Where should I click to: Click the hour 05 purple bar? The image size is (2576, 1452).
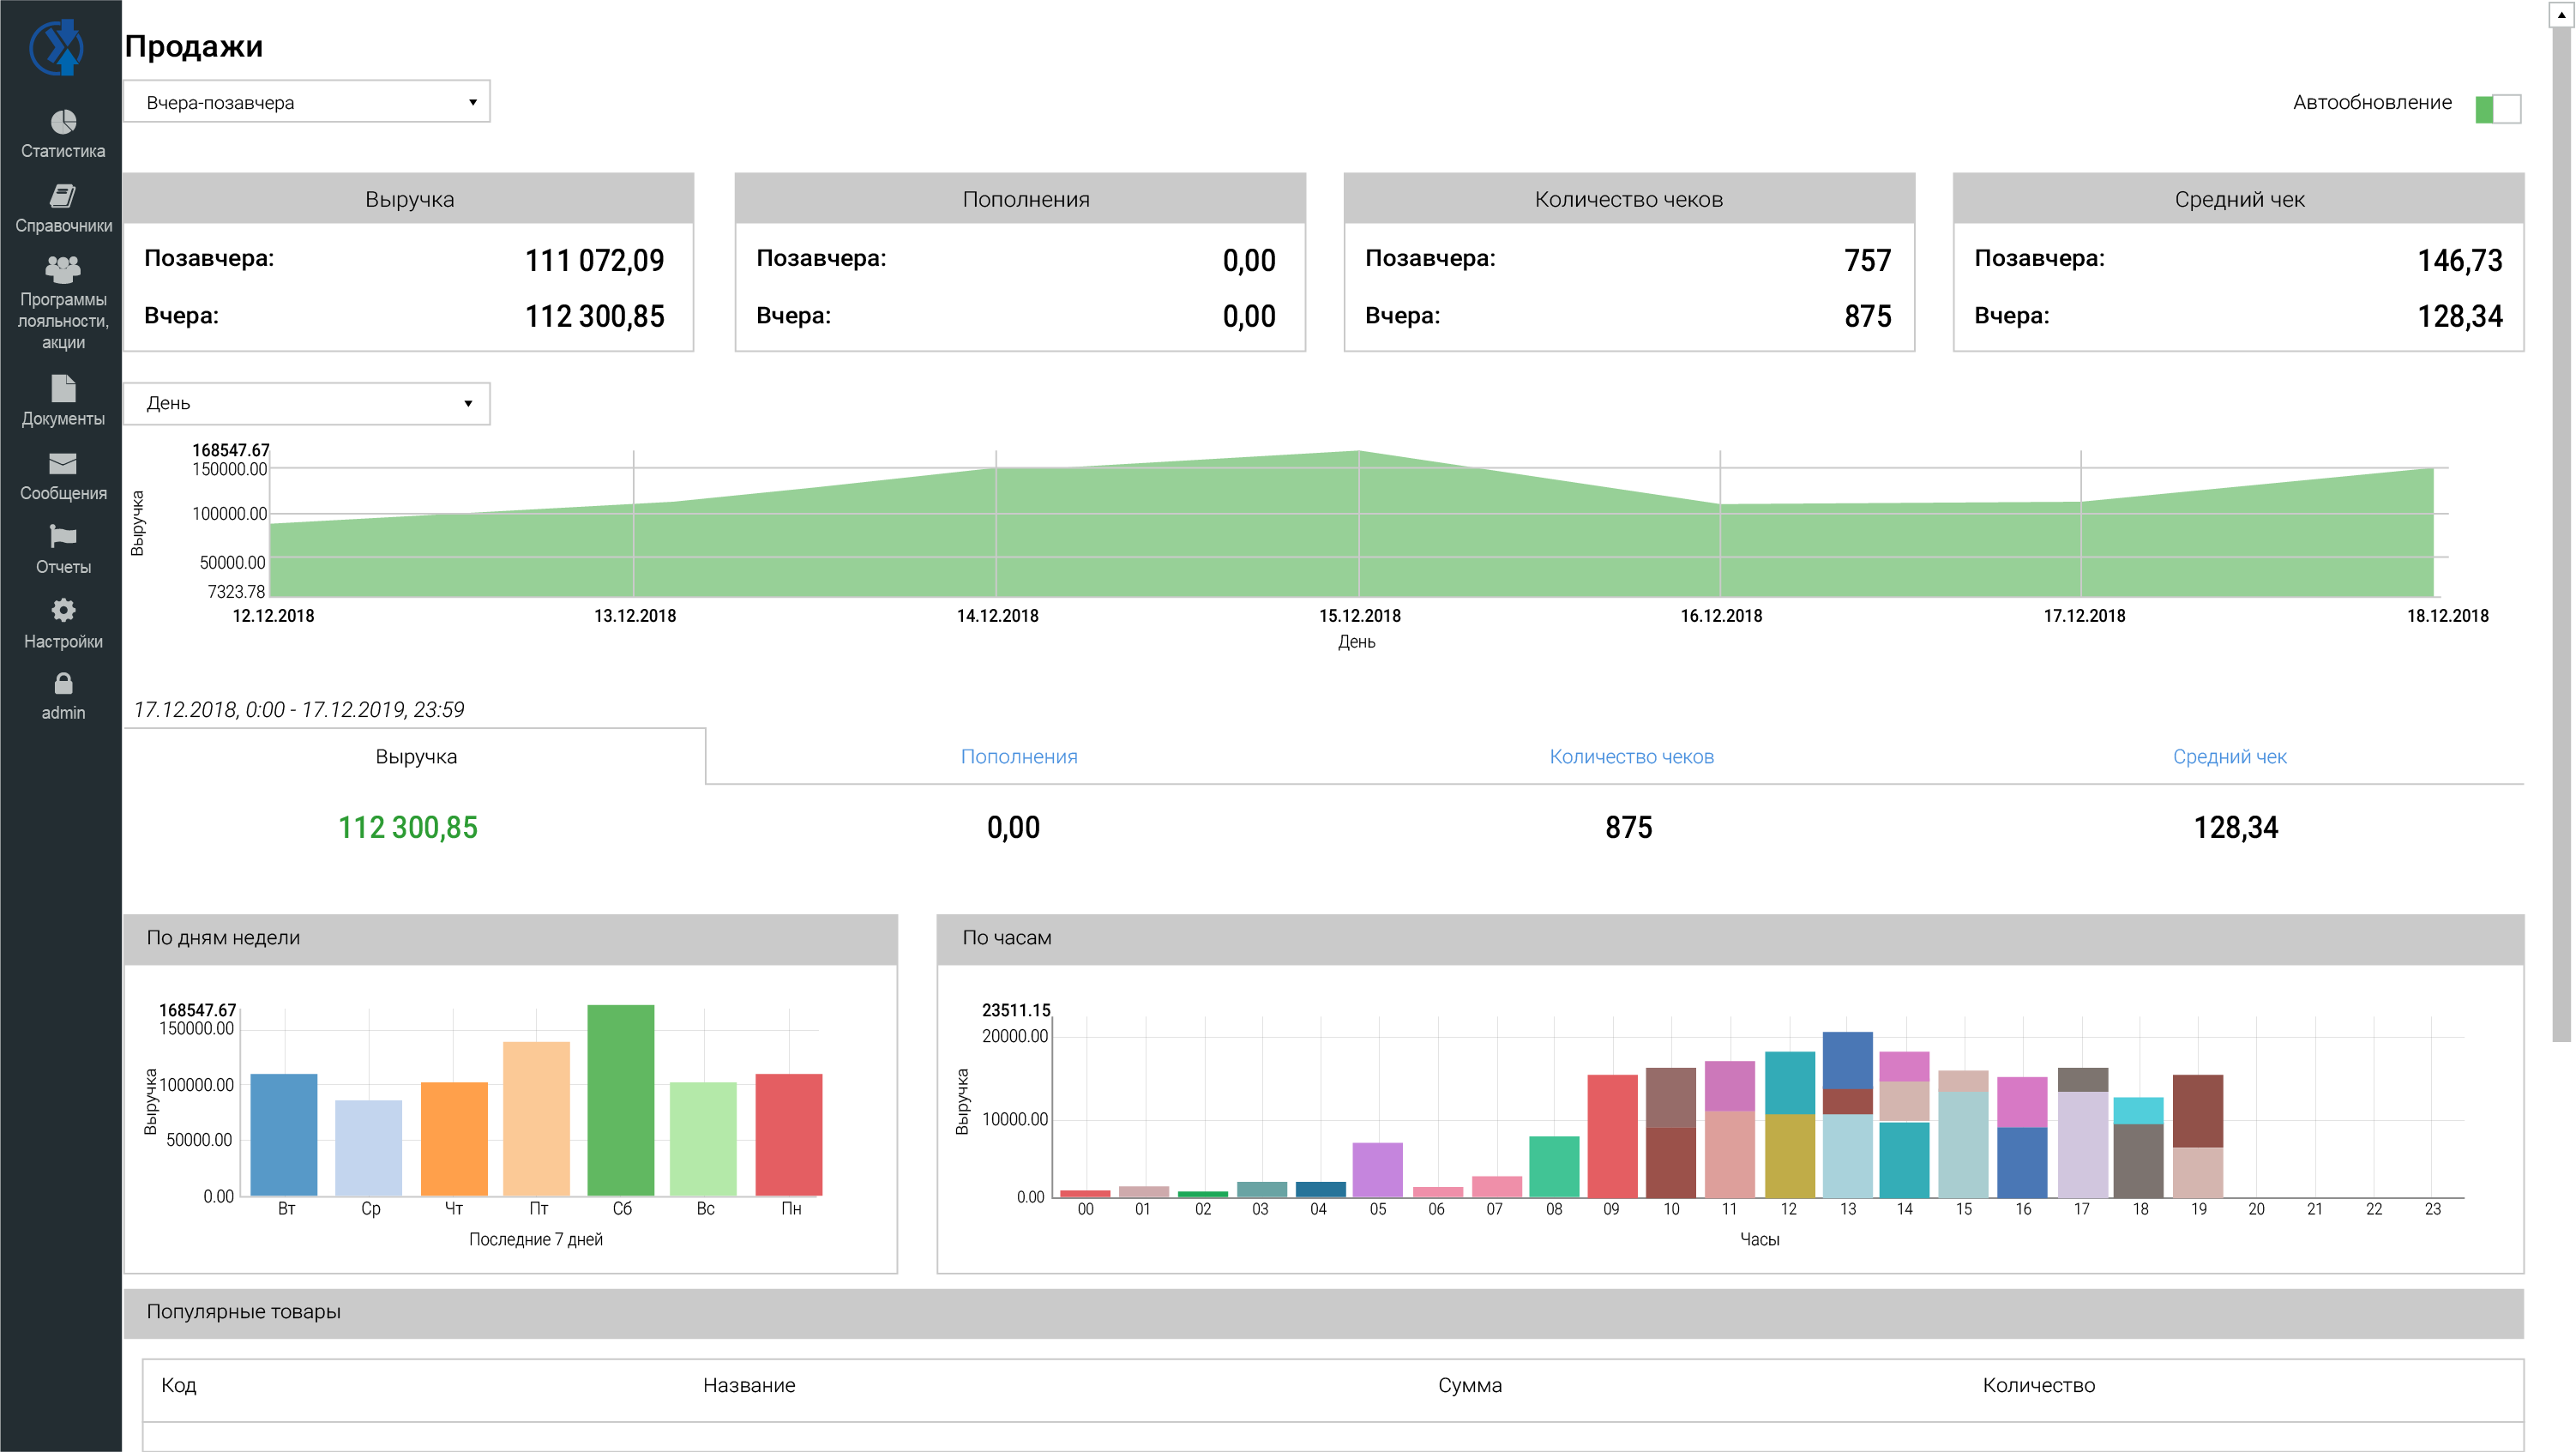(x=1378, y=1170)
